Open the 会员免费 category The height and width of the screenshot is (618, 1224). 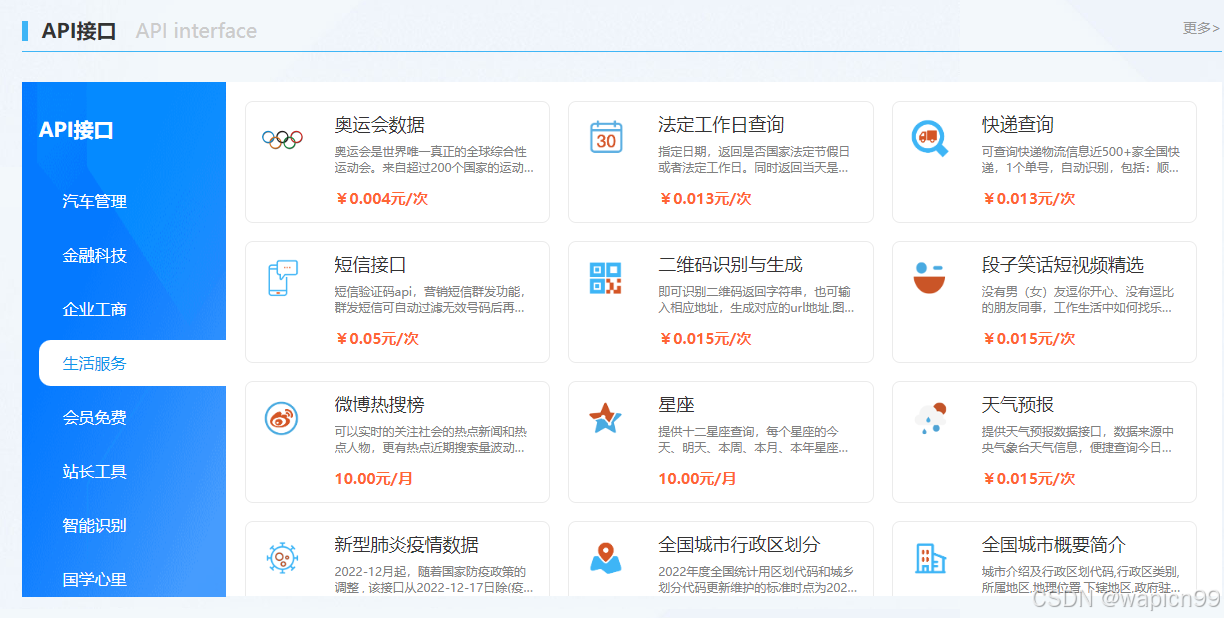click(x=95, y=417)
